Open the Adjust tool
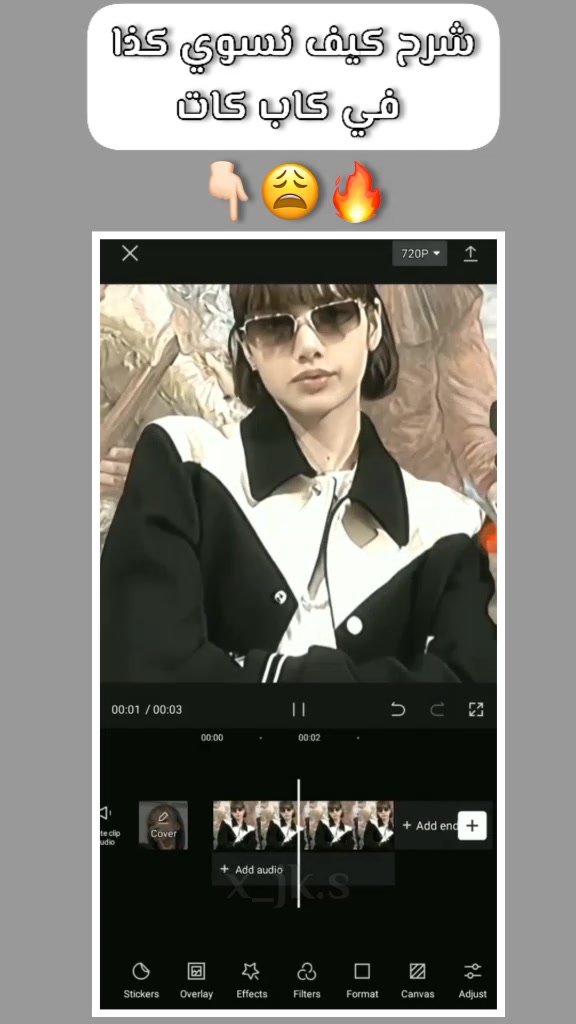The width and height of the screenshot is (576, 1024). point(472,980)
